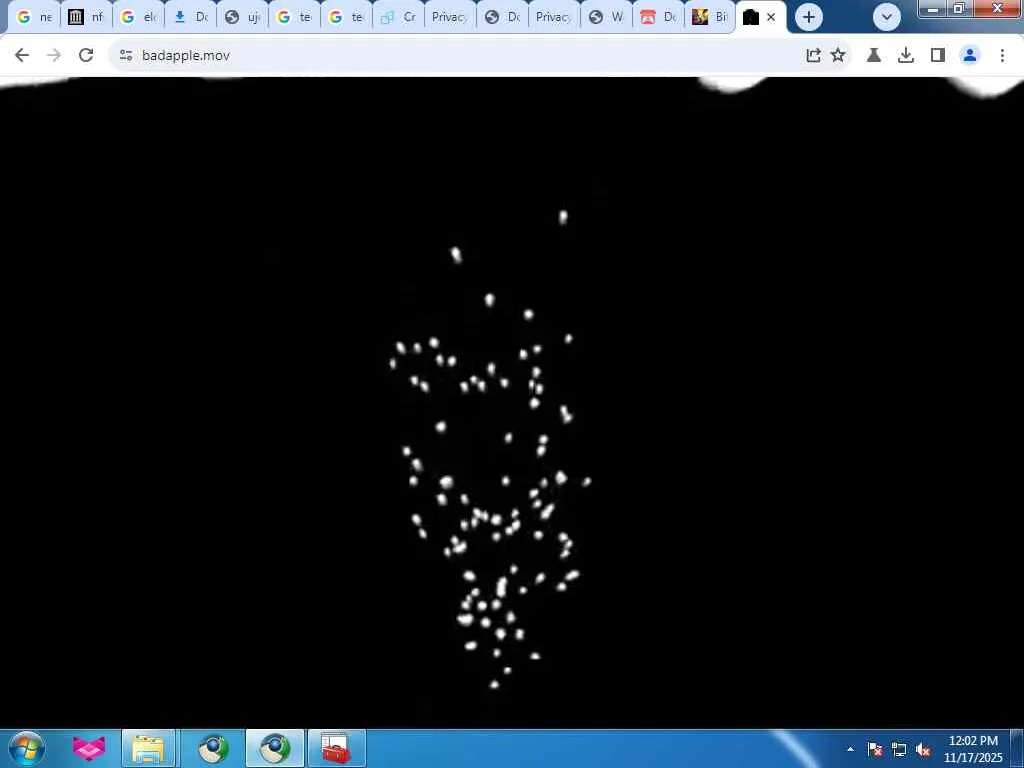Show hidden system tray icons
1024x768 pixels.
click(850, 749)
